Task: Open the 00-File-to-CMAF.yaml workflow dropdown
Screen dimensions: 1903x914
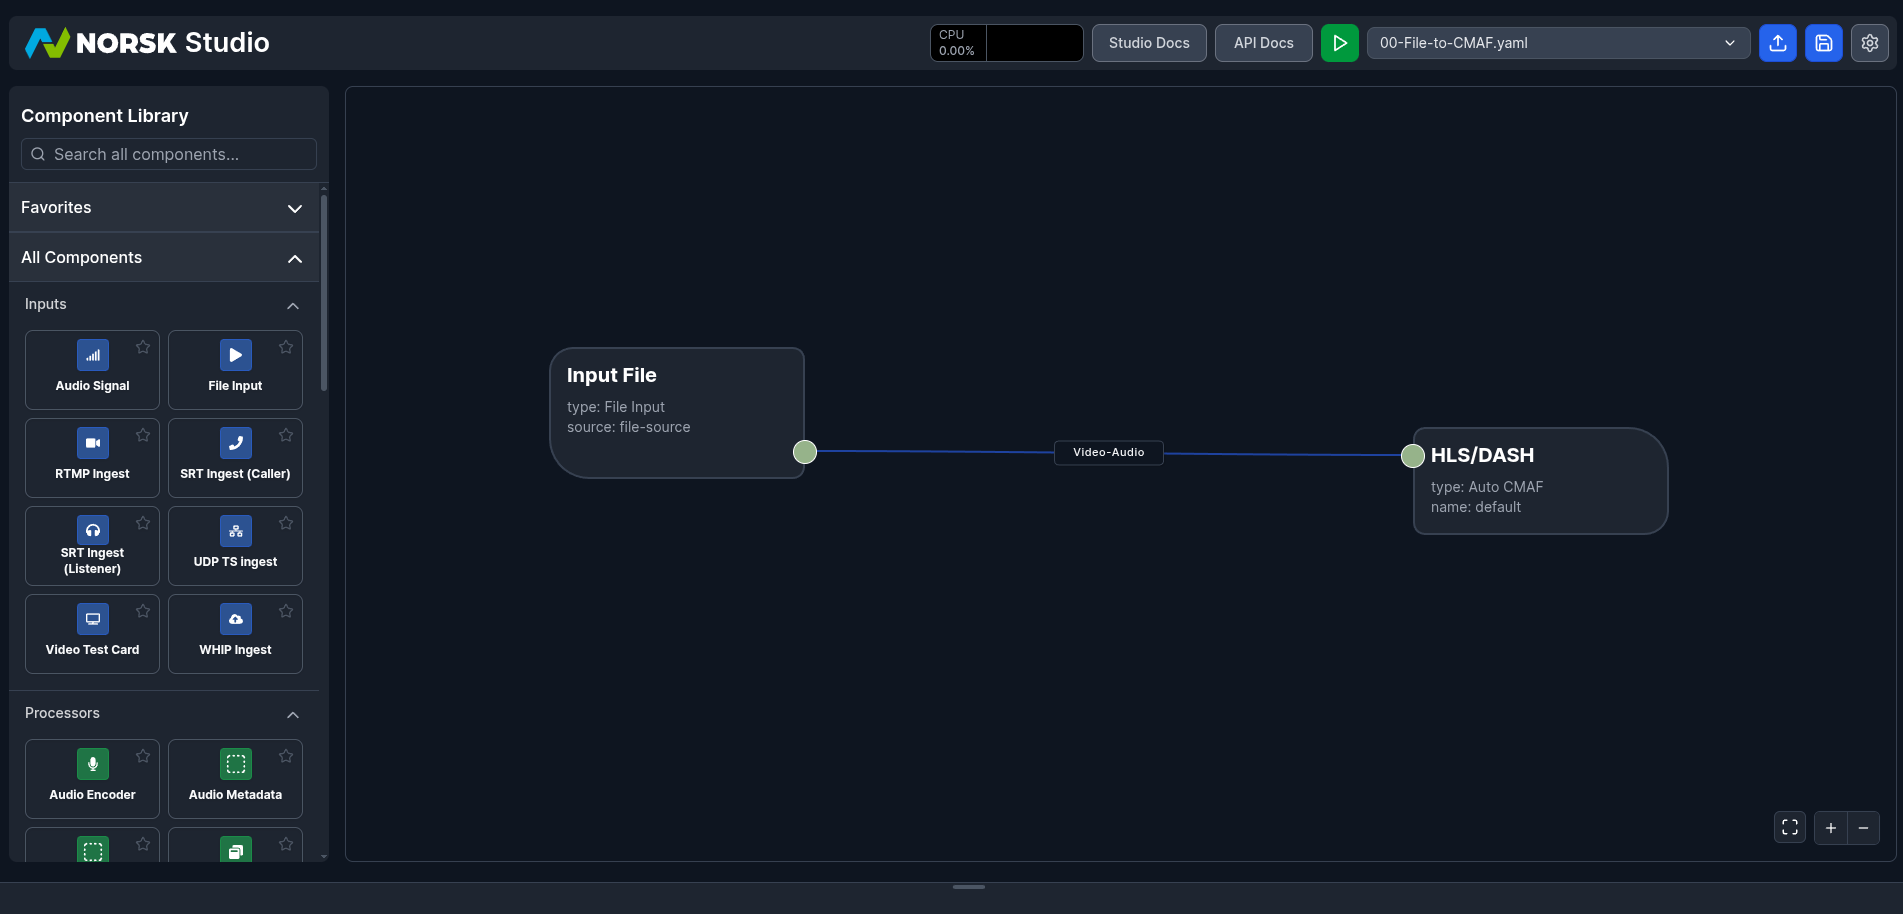Action: pyautogui.click(x=1557, y=43)
